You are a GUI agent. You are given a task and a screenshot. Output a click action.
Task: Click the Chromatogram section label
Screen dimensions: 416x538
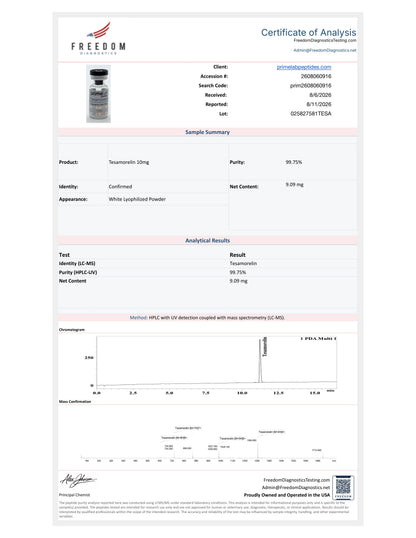pyautogui.click(x=72, y=329)
